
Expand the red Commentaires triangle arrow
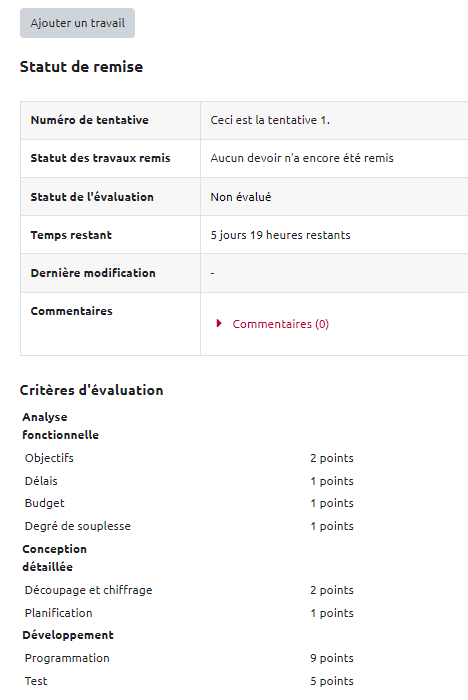click(219, 323)
